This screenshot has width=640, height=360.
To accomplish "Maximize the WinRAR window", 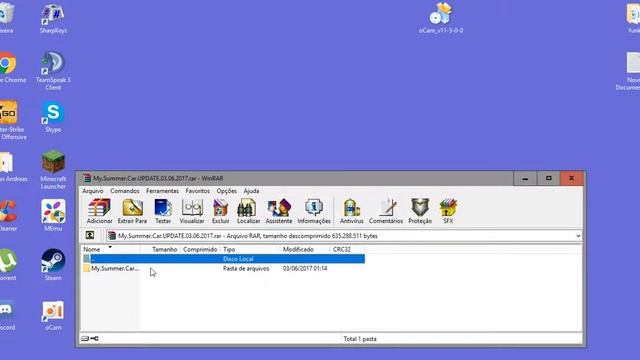I will [548, 178].
